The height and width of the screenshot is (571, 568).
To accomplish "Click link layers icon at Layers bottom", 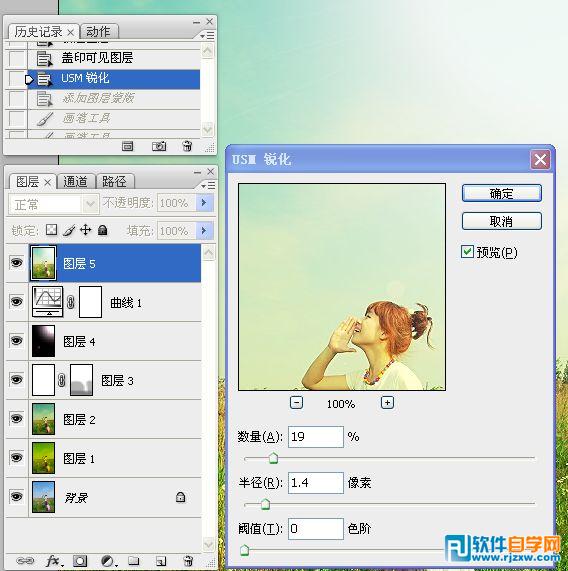I will 25,560.
